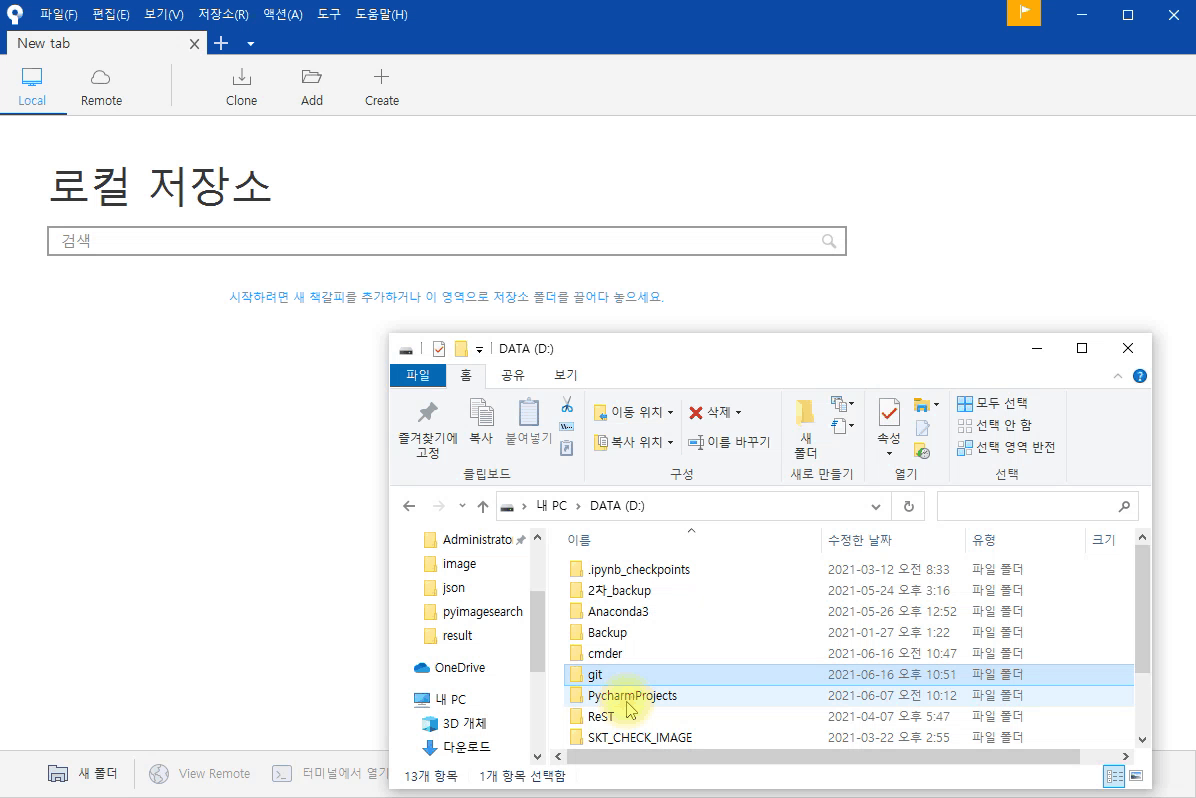
Task: Focus Explorer search box
Action: (x=1037, y=507)
